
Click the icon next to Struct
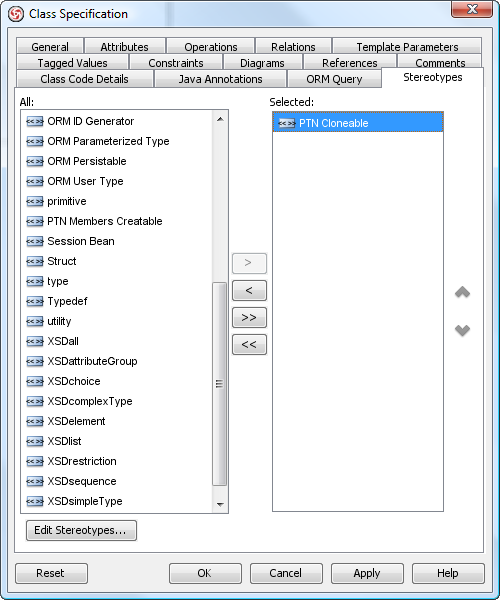pos(34,261)
